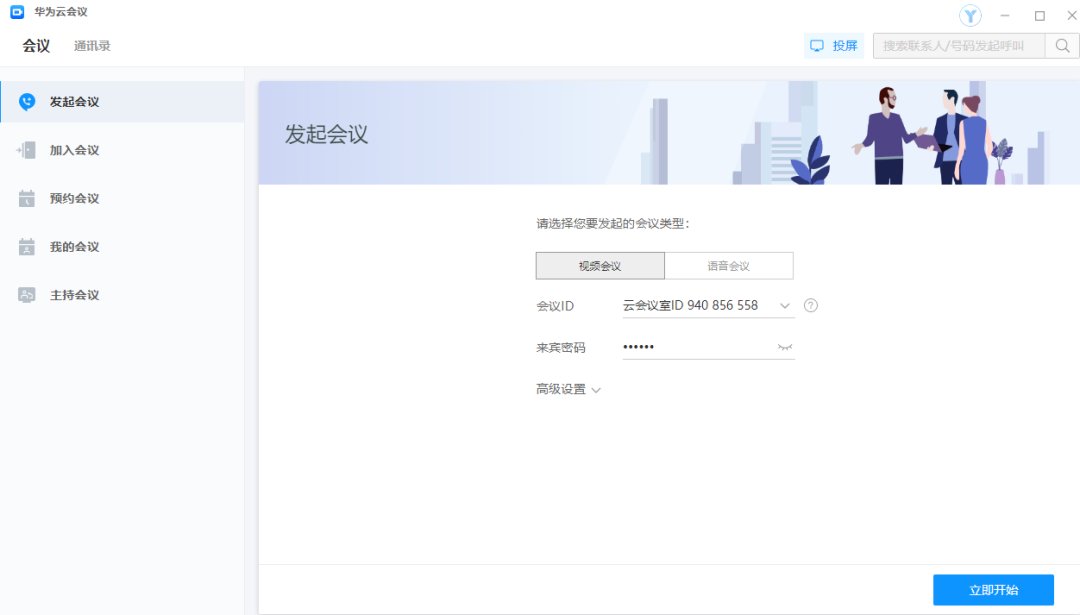1080x615 pixels.
Task: Open 加入会议 in the sidebar
Action: click(123, 150)
